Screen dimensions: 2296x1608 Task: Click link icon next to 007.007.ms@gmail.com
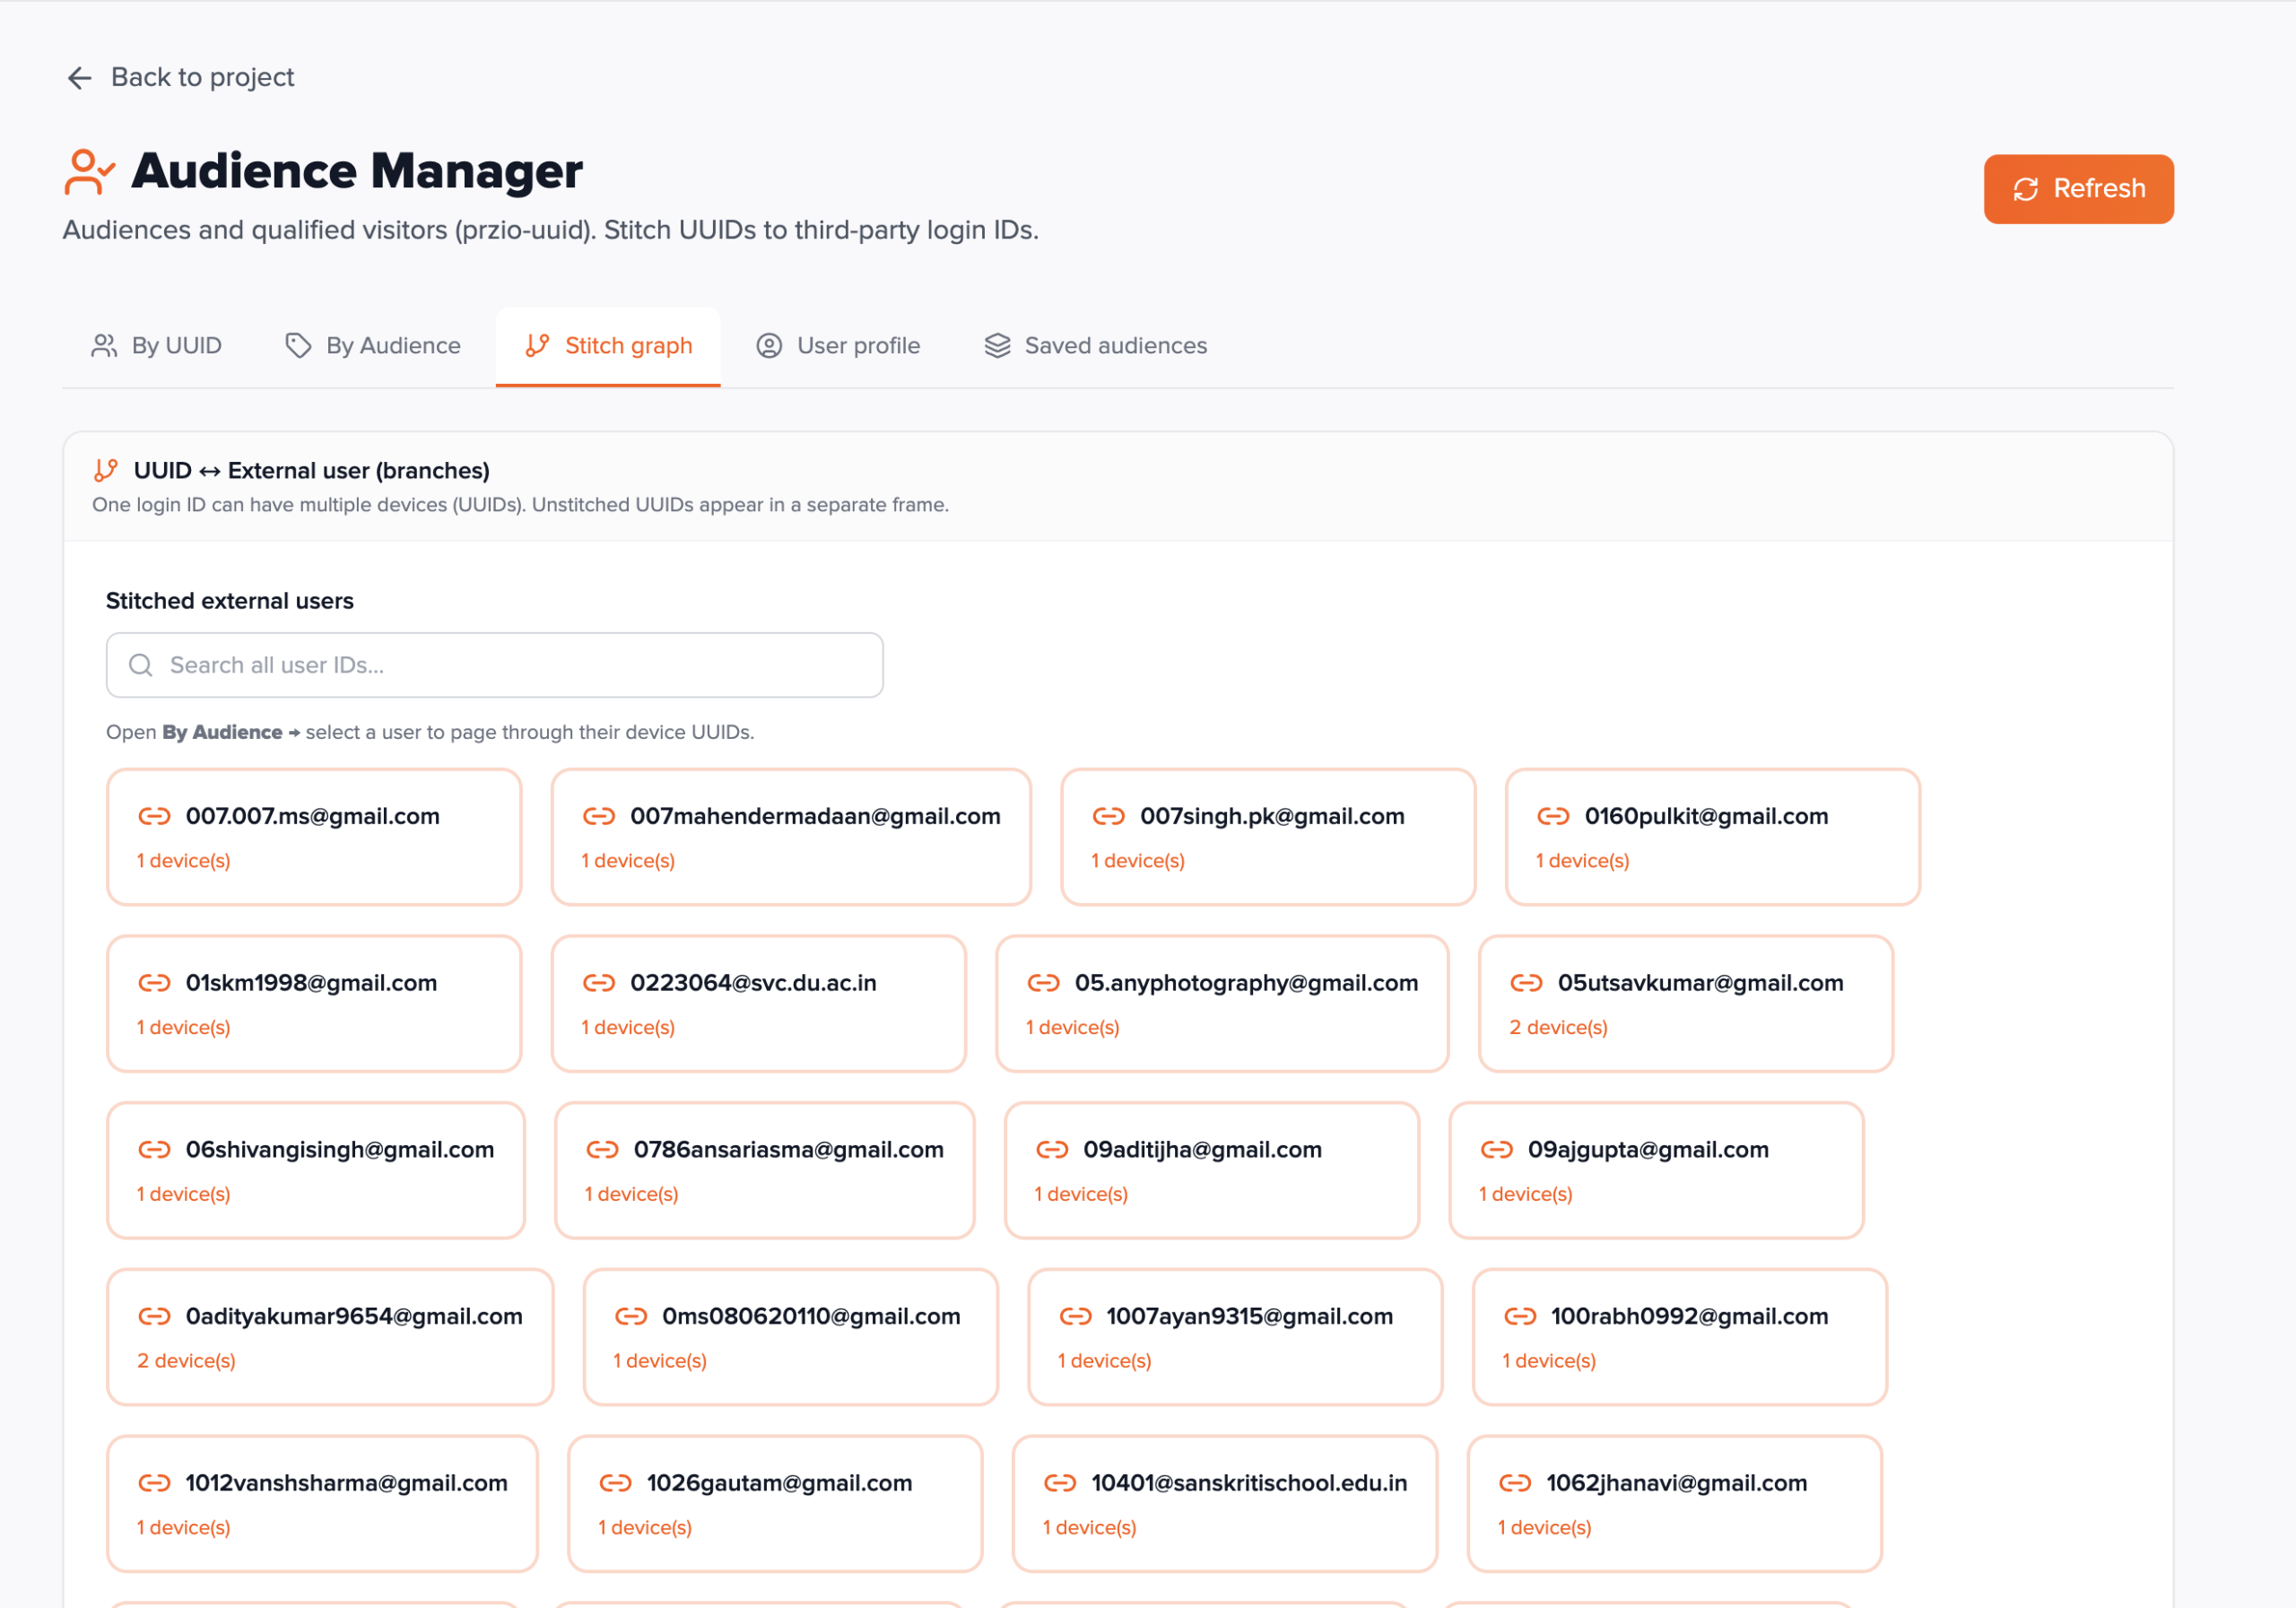(x=154, y=816)
